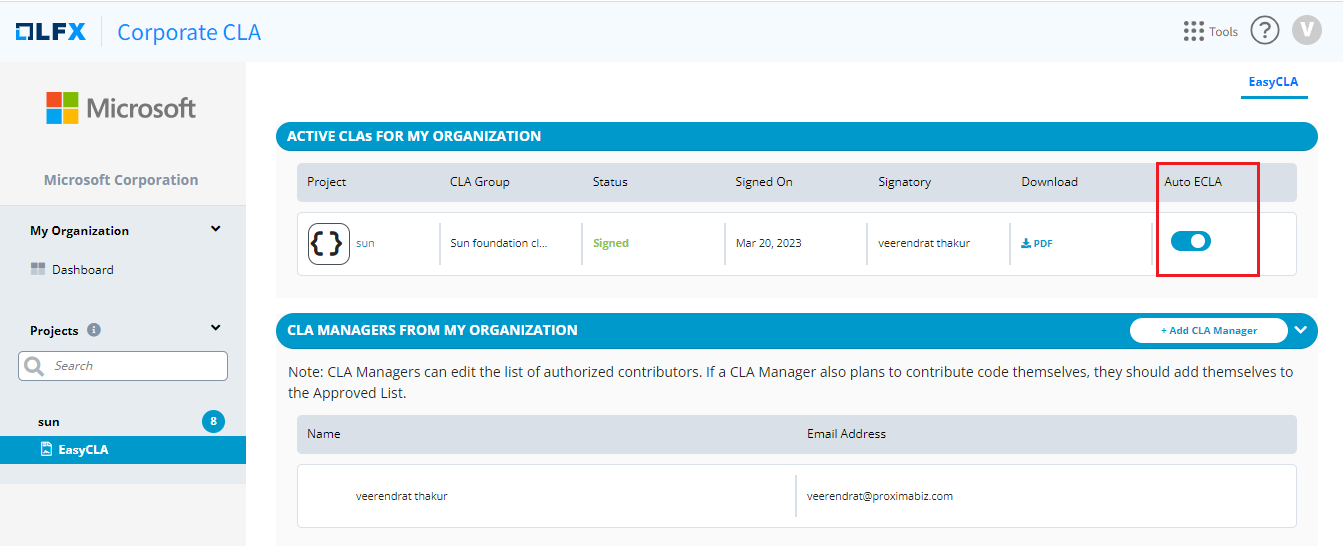Click Add CLA Manager button
The width and height of the screenshot is (1343, 546).
(x=1208, y=330)
